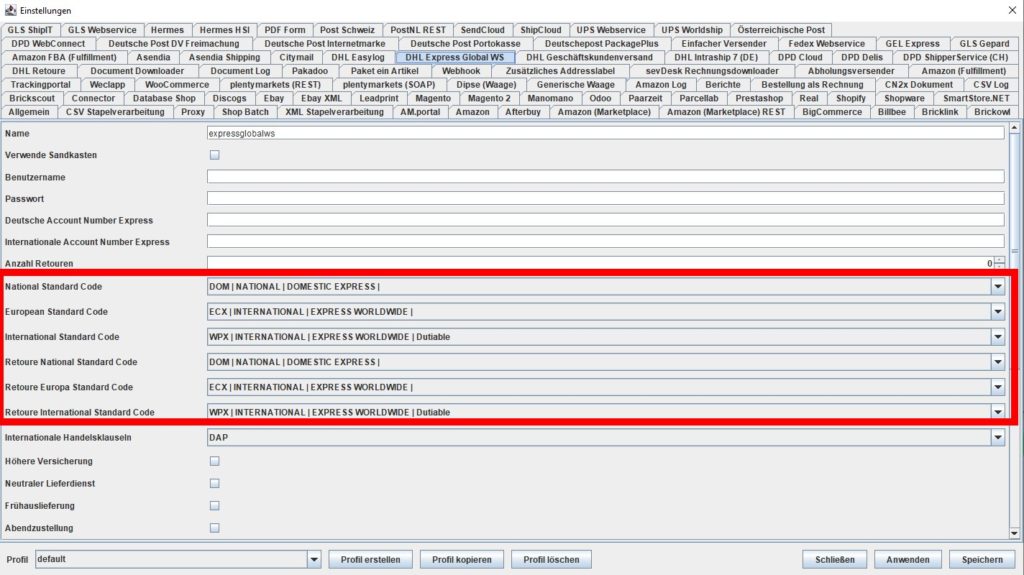This screenshot has height=575, width=1024.
Task: Switch to the Allgemein tab
Action: (x=29, y=112)
